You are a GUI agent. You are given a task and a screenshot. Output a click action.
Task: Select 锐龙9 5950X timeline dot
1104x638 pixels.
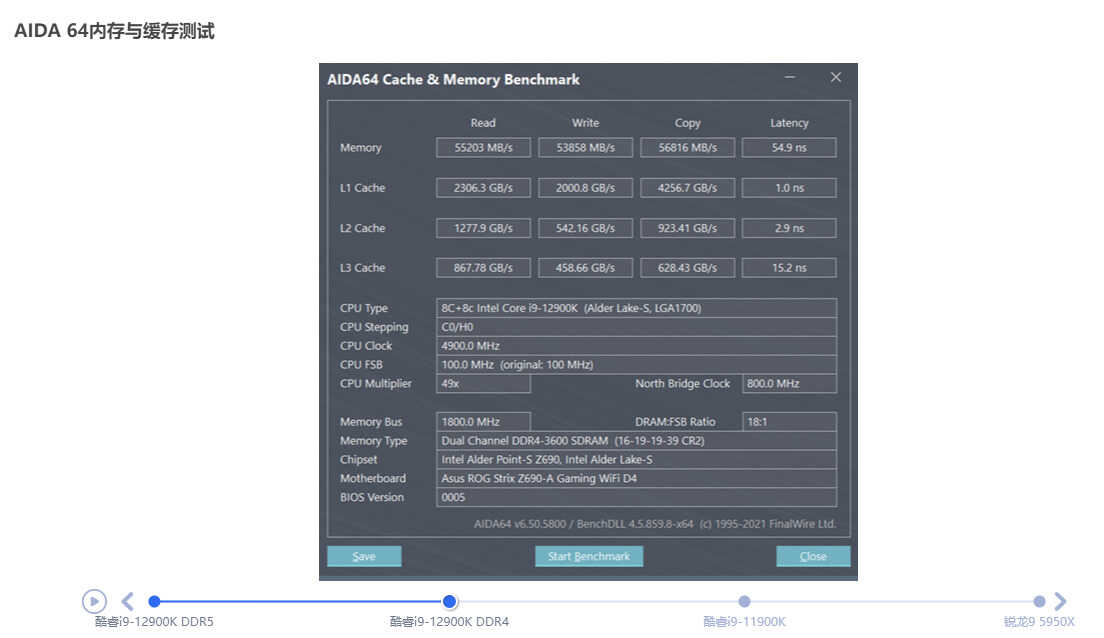[x=1039, y=601]
